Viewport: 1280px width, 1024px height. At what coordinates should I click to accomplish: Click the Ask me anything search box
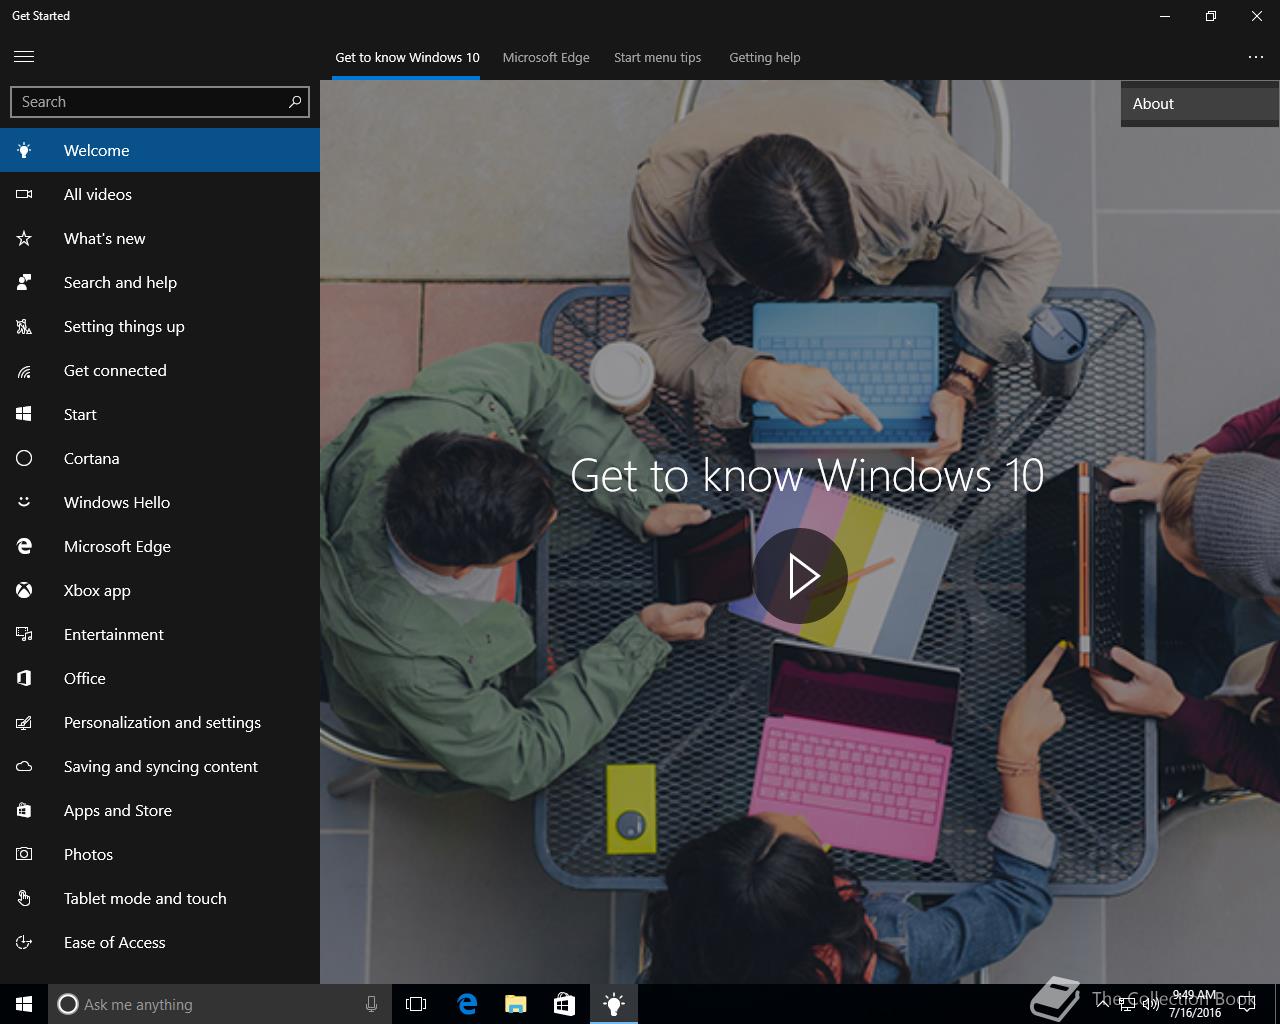point(218,1004)
